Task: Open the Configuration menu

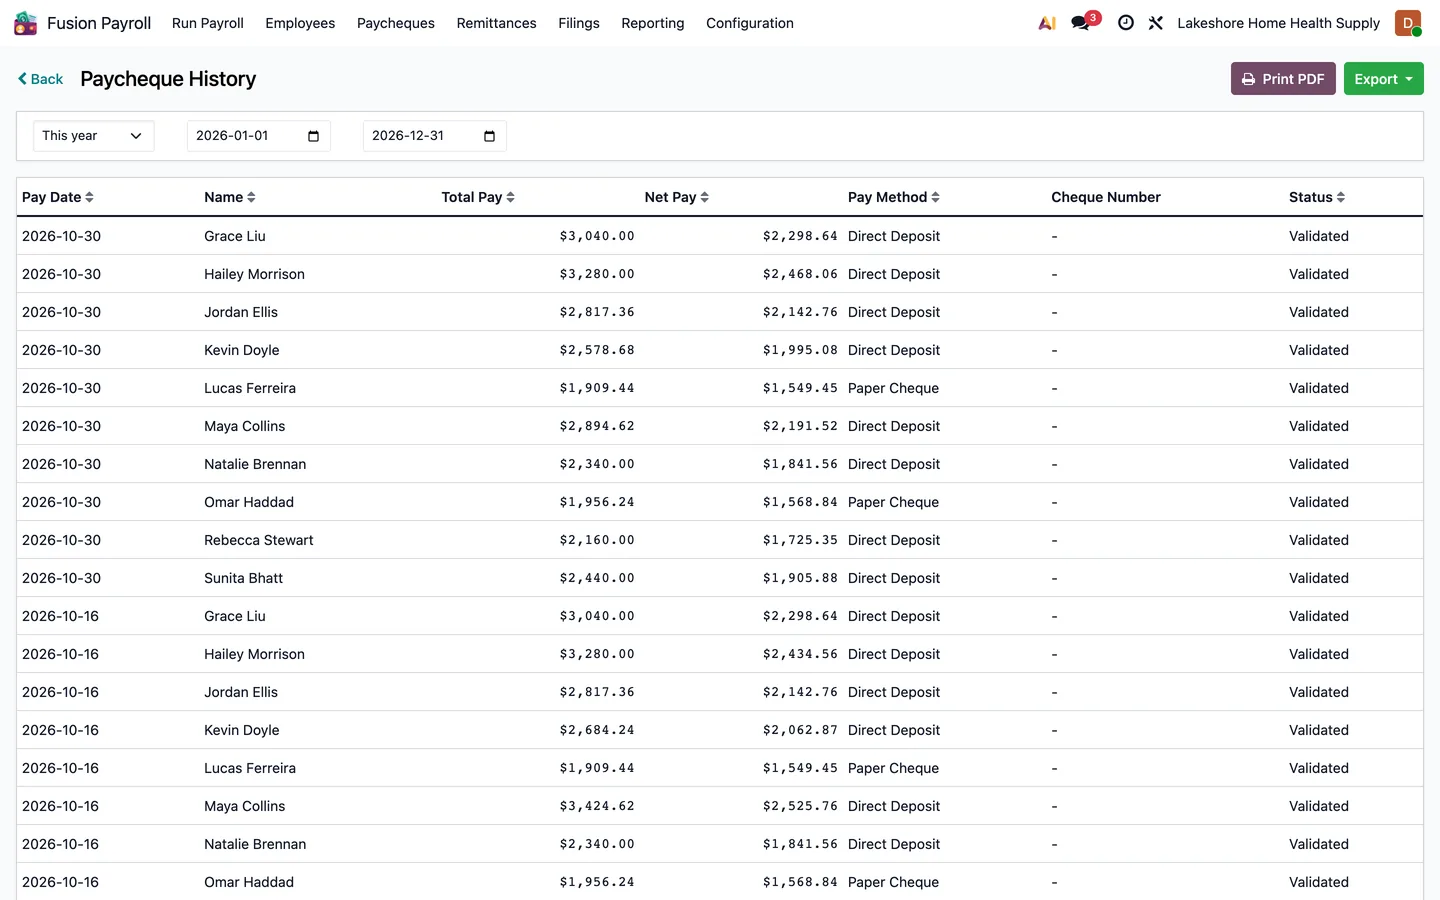Action: [x=750, y=23]
